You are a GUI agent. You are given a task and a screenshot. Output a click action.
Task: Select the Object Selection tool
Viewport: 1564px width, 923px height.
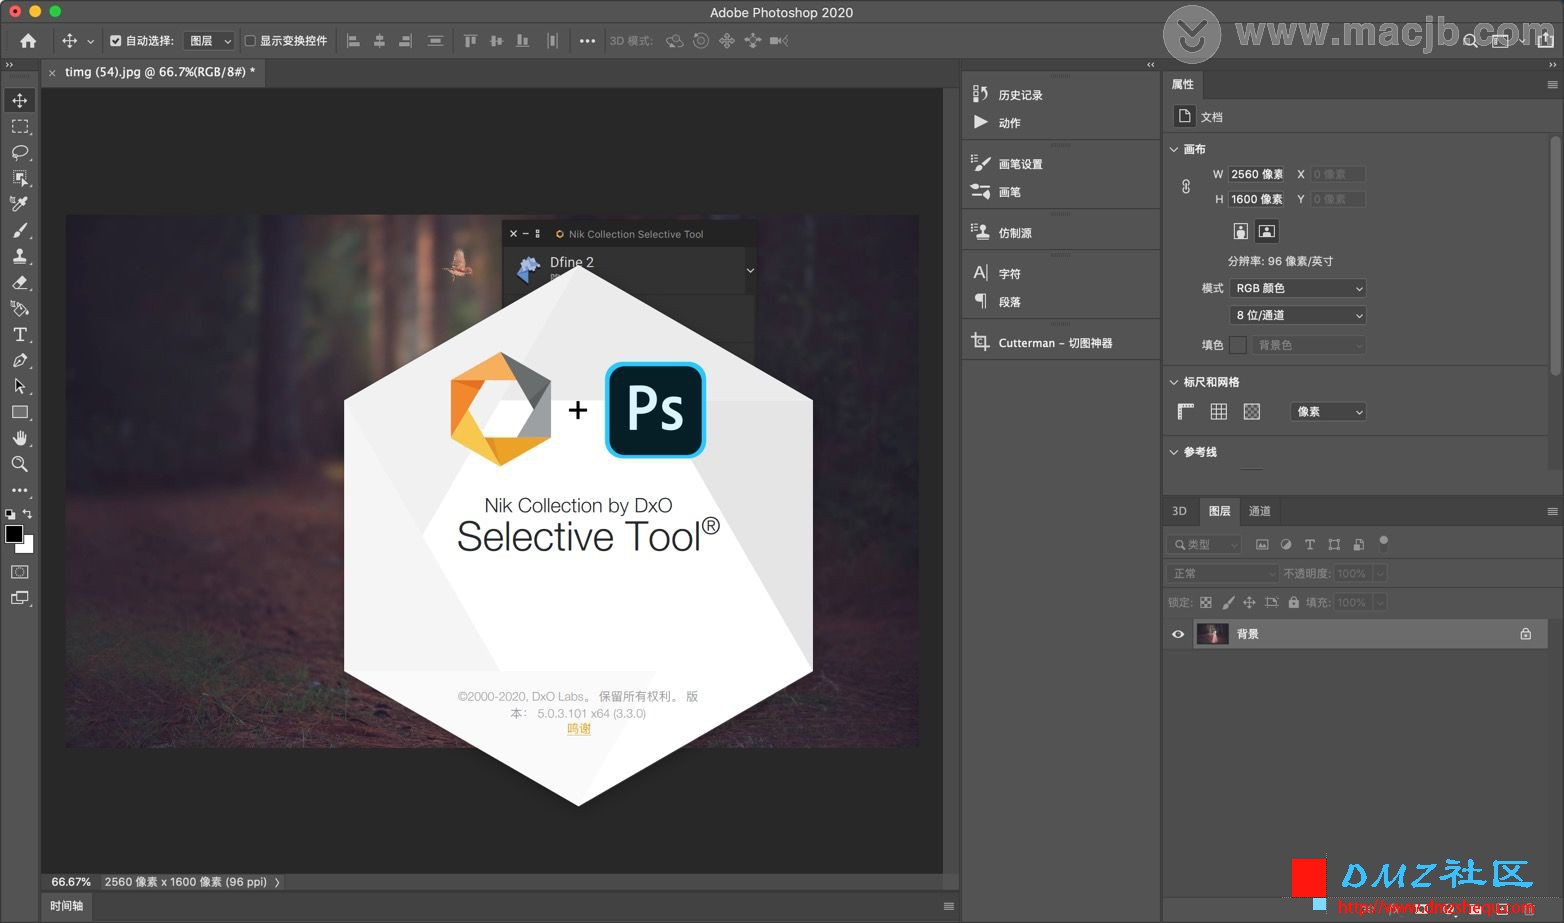coord(20,178)
